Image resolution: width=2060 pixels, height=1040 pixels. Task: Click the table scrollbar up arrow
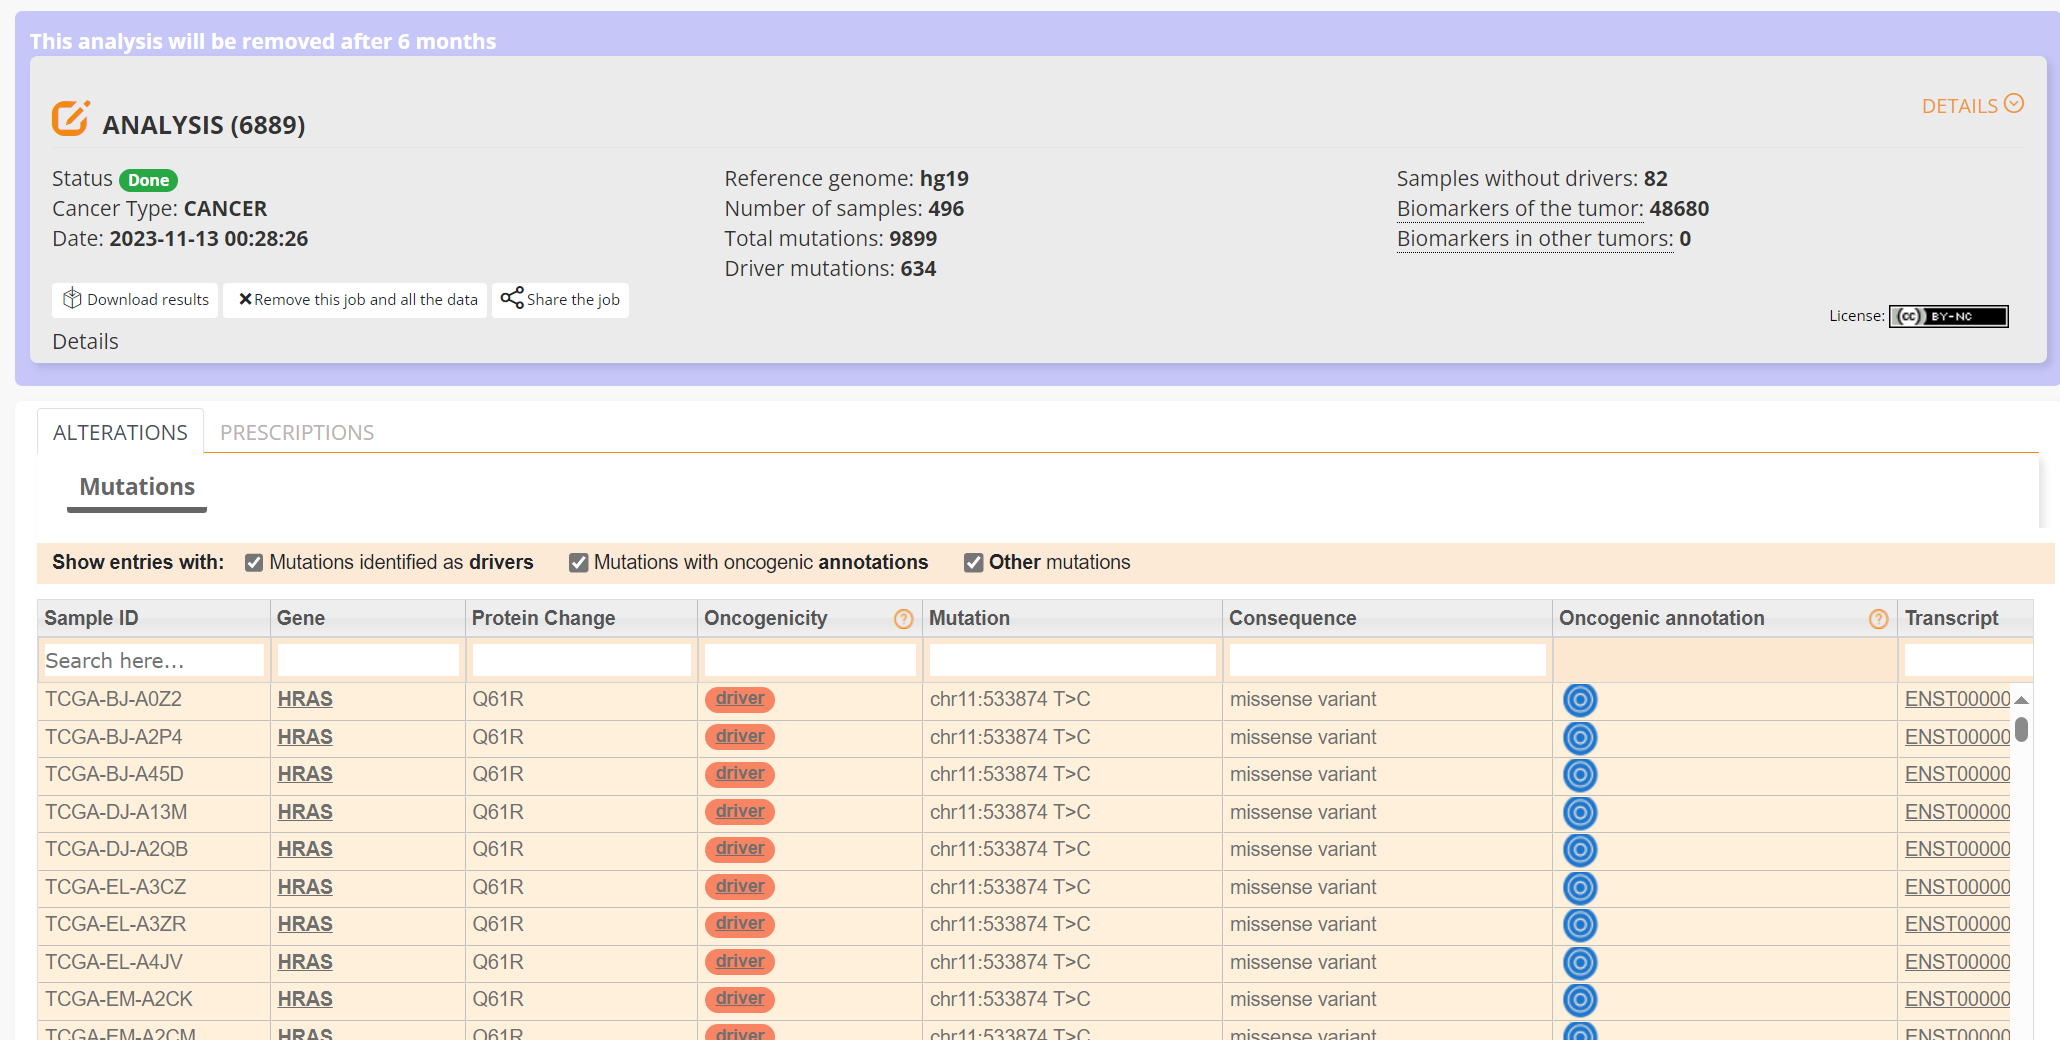[x=2021, y=700]
